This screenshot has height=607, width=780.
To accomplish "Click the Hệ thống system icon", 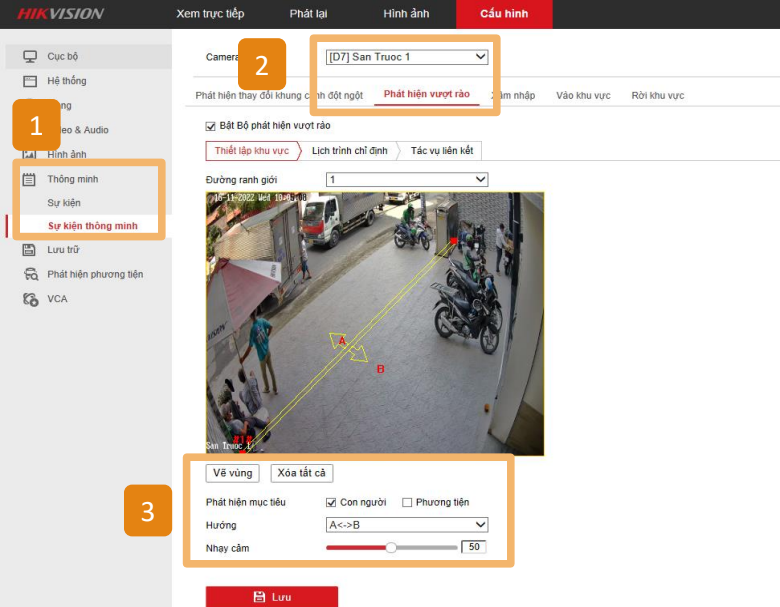I will pos(30,81).
